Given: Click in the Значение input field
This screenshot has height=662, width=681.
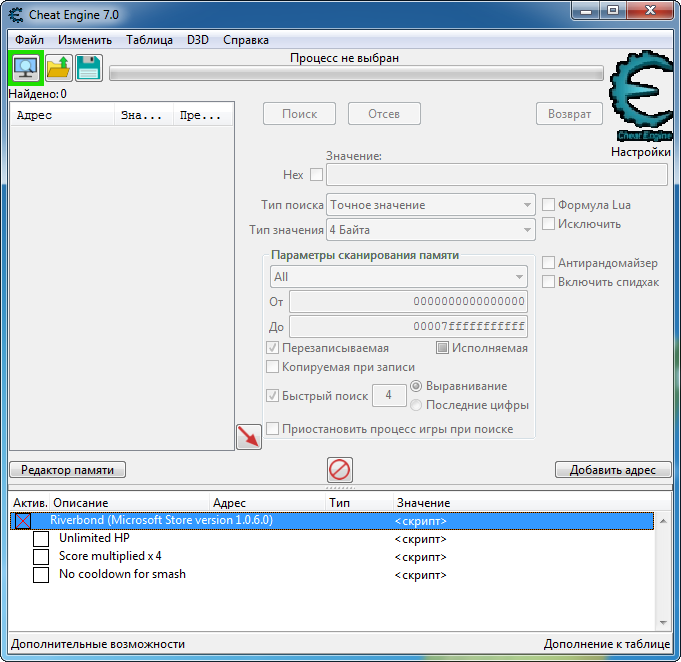Looking at the screenshot, I should point(497,175).
